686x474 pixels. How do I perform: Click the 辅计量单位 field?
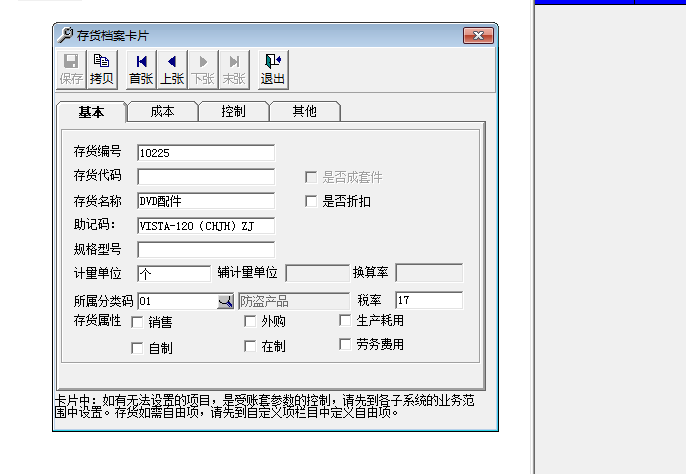click(317, 273)
